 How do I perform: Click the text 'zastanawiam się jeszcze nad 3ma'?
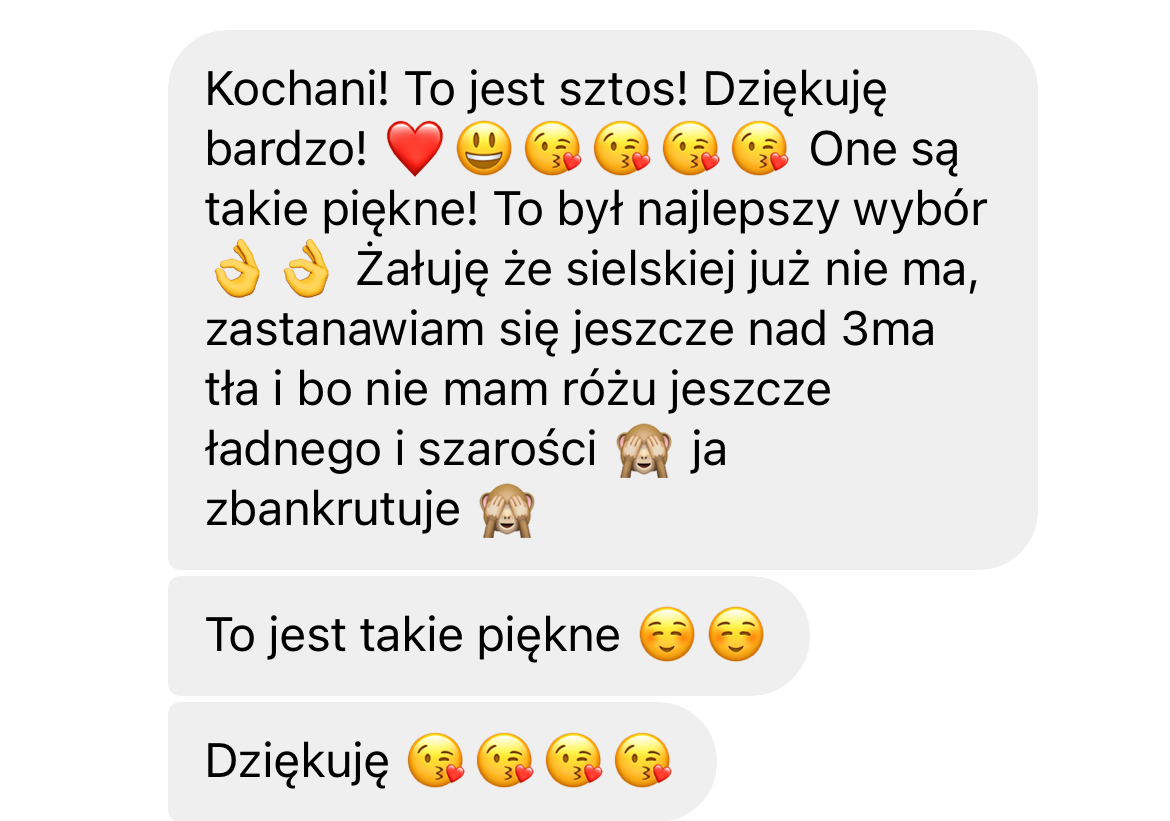[570, 331]
